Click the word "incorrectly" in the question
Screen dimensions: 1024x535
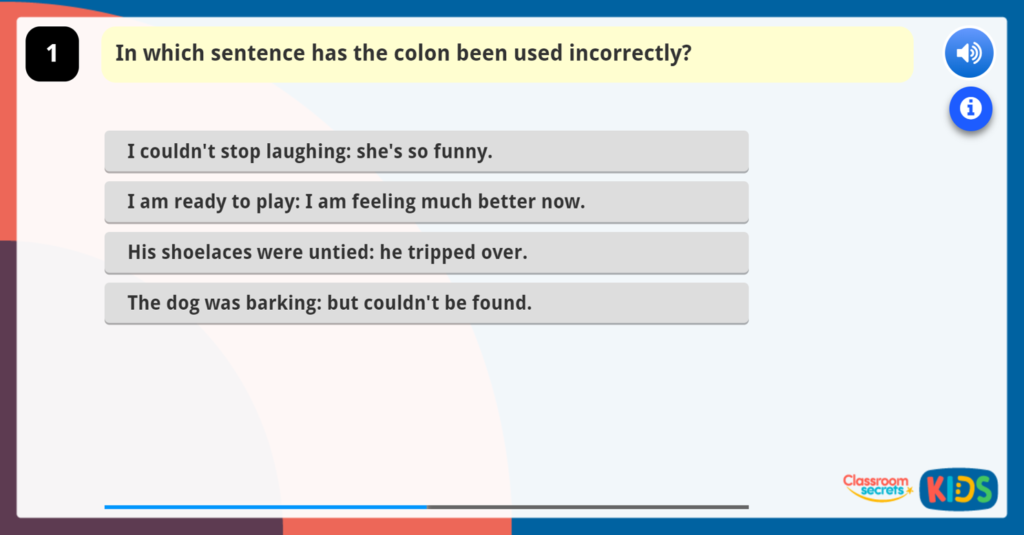630,54
